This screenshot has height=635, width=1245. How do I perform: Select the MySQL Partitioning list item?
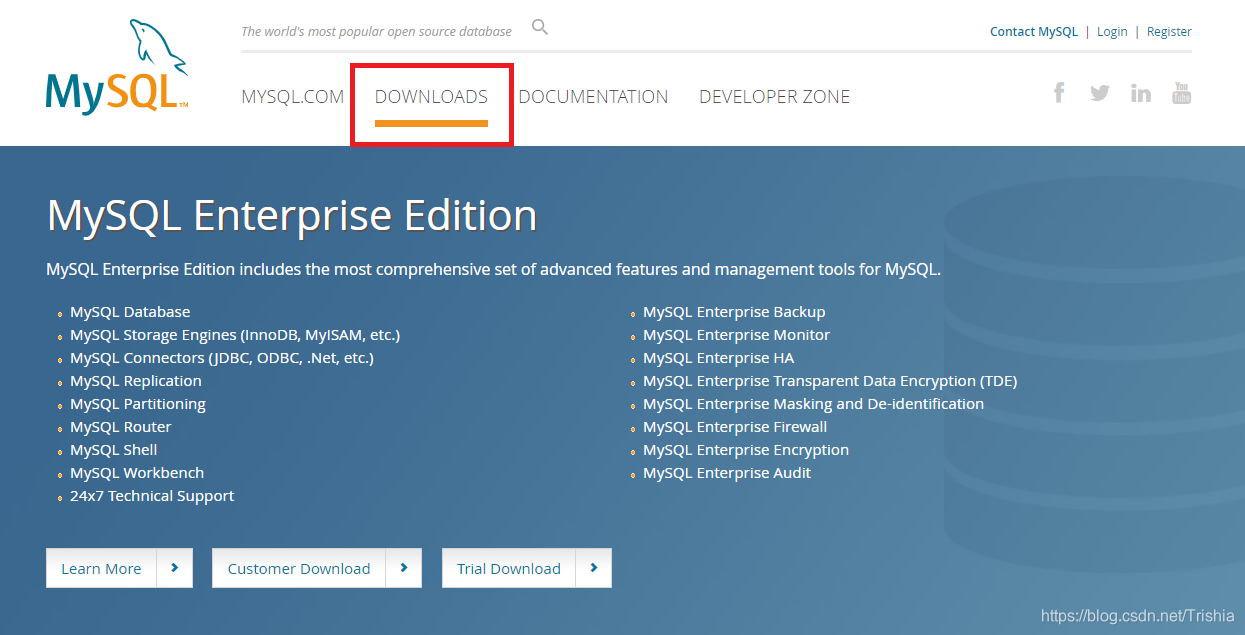click(138, 404)
